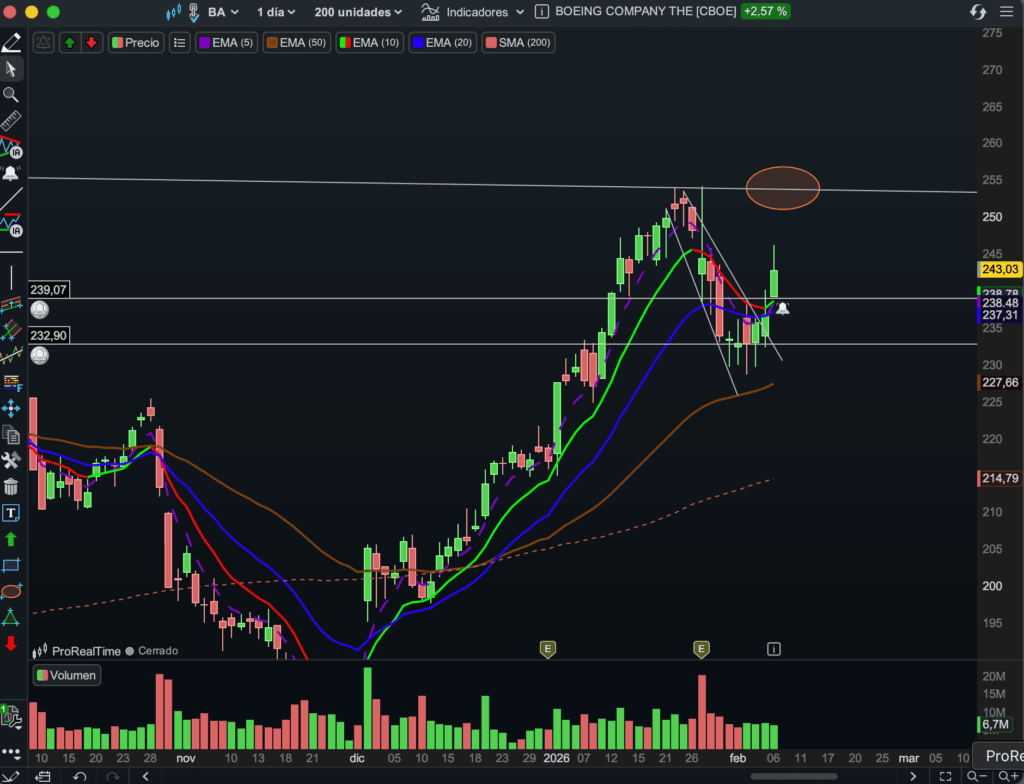The width and height of the screenshot is (1024, 784).
Task: Click the undo arrow in bottom bar
Action: [x=80, y=776]
